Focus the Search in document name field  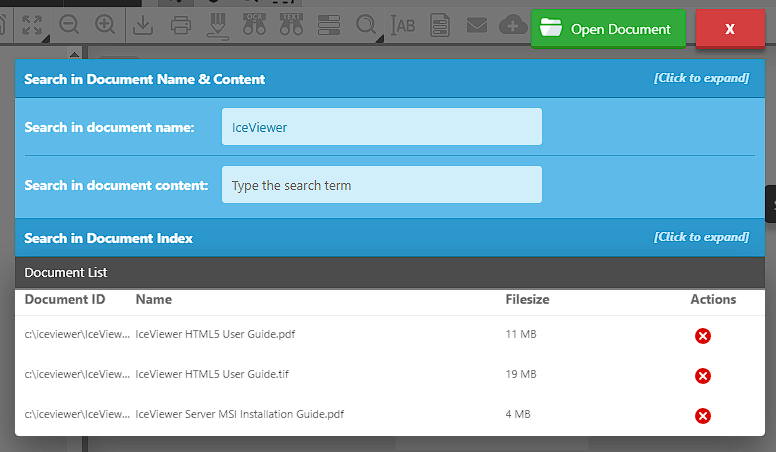click(382, 127)
